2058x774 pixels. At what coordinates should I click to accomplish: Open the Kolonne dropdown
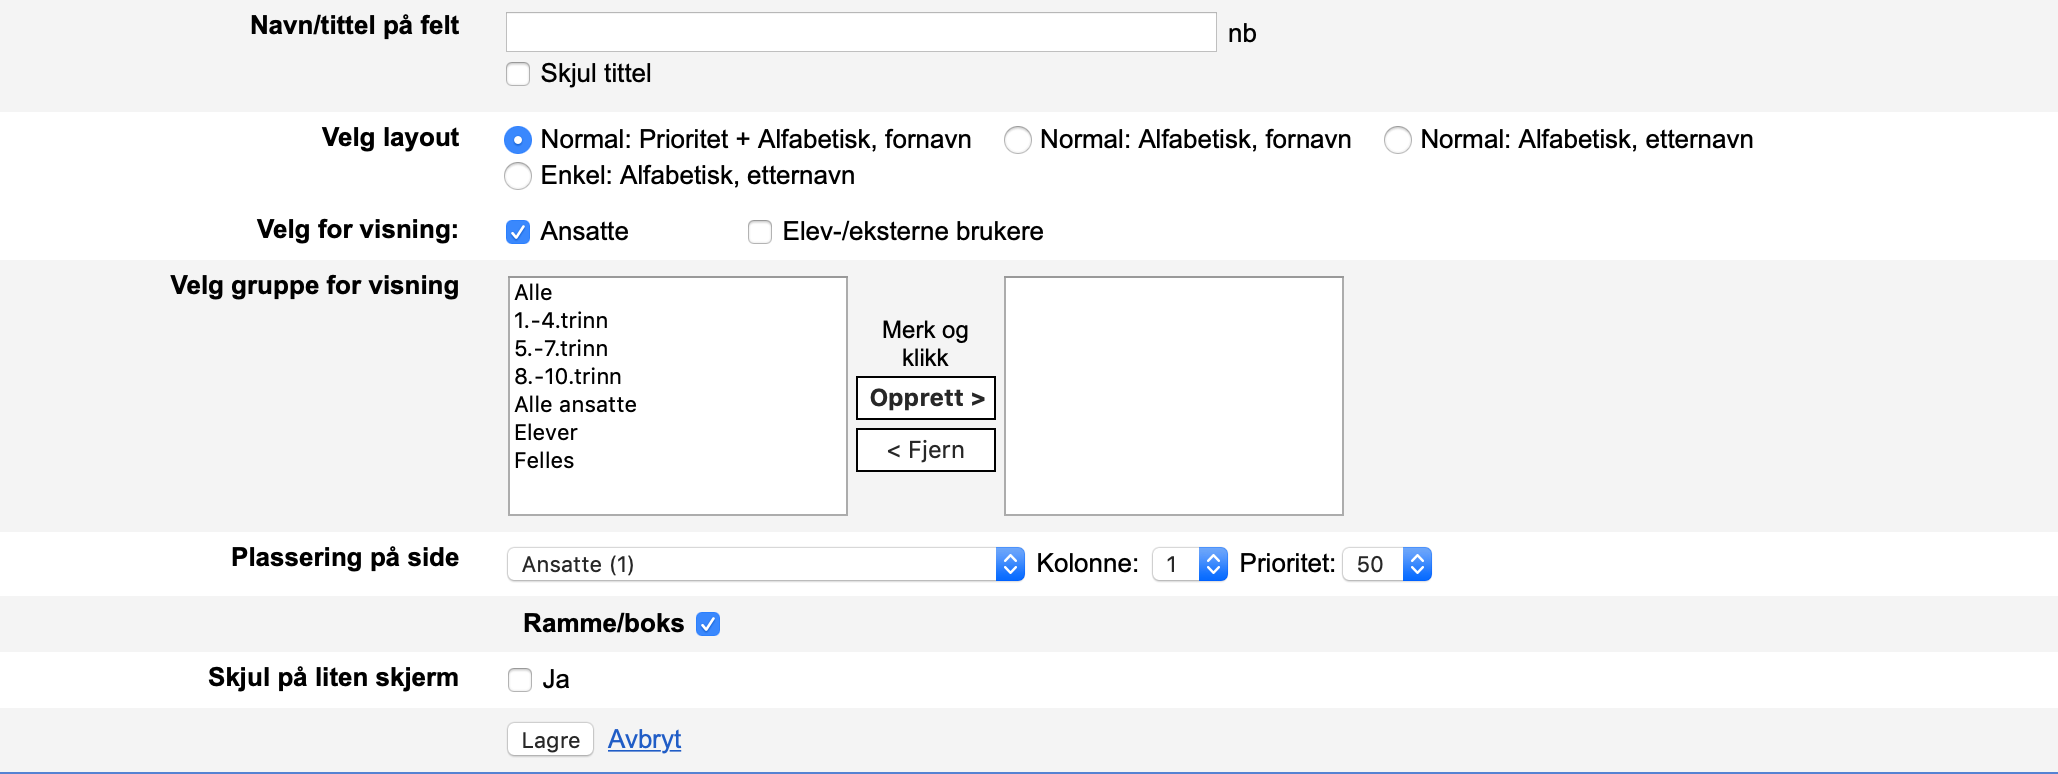(x=1189, y=564)
